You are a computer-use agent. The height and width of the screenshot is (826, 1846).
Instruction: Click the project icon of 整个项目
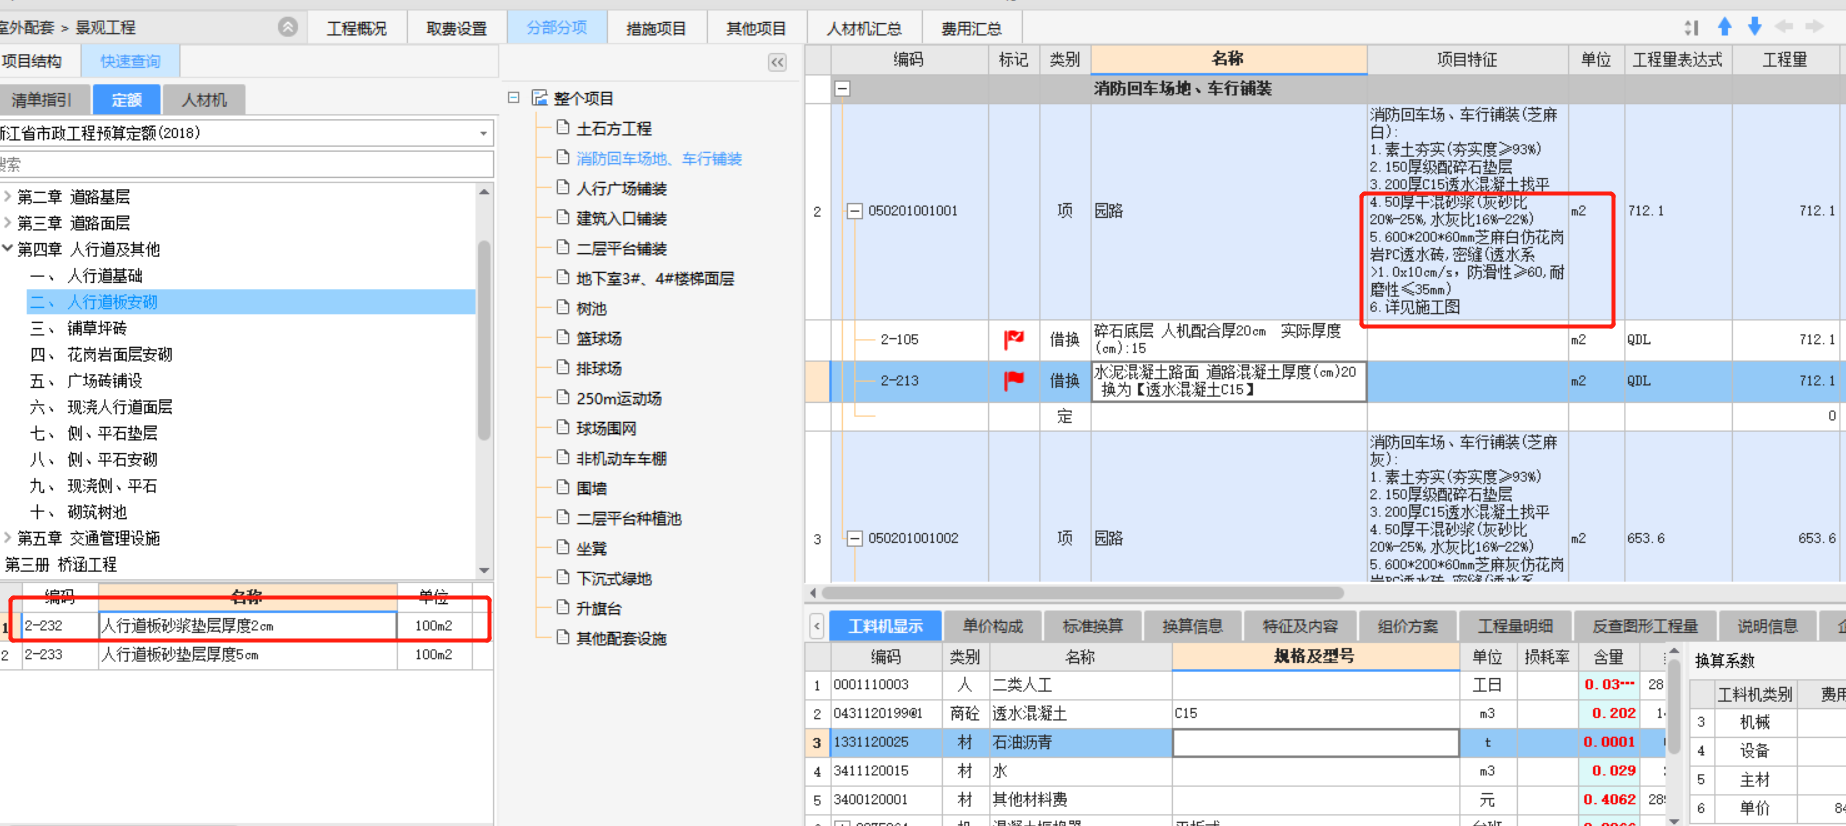click(540, 97)
